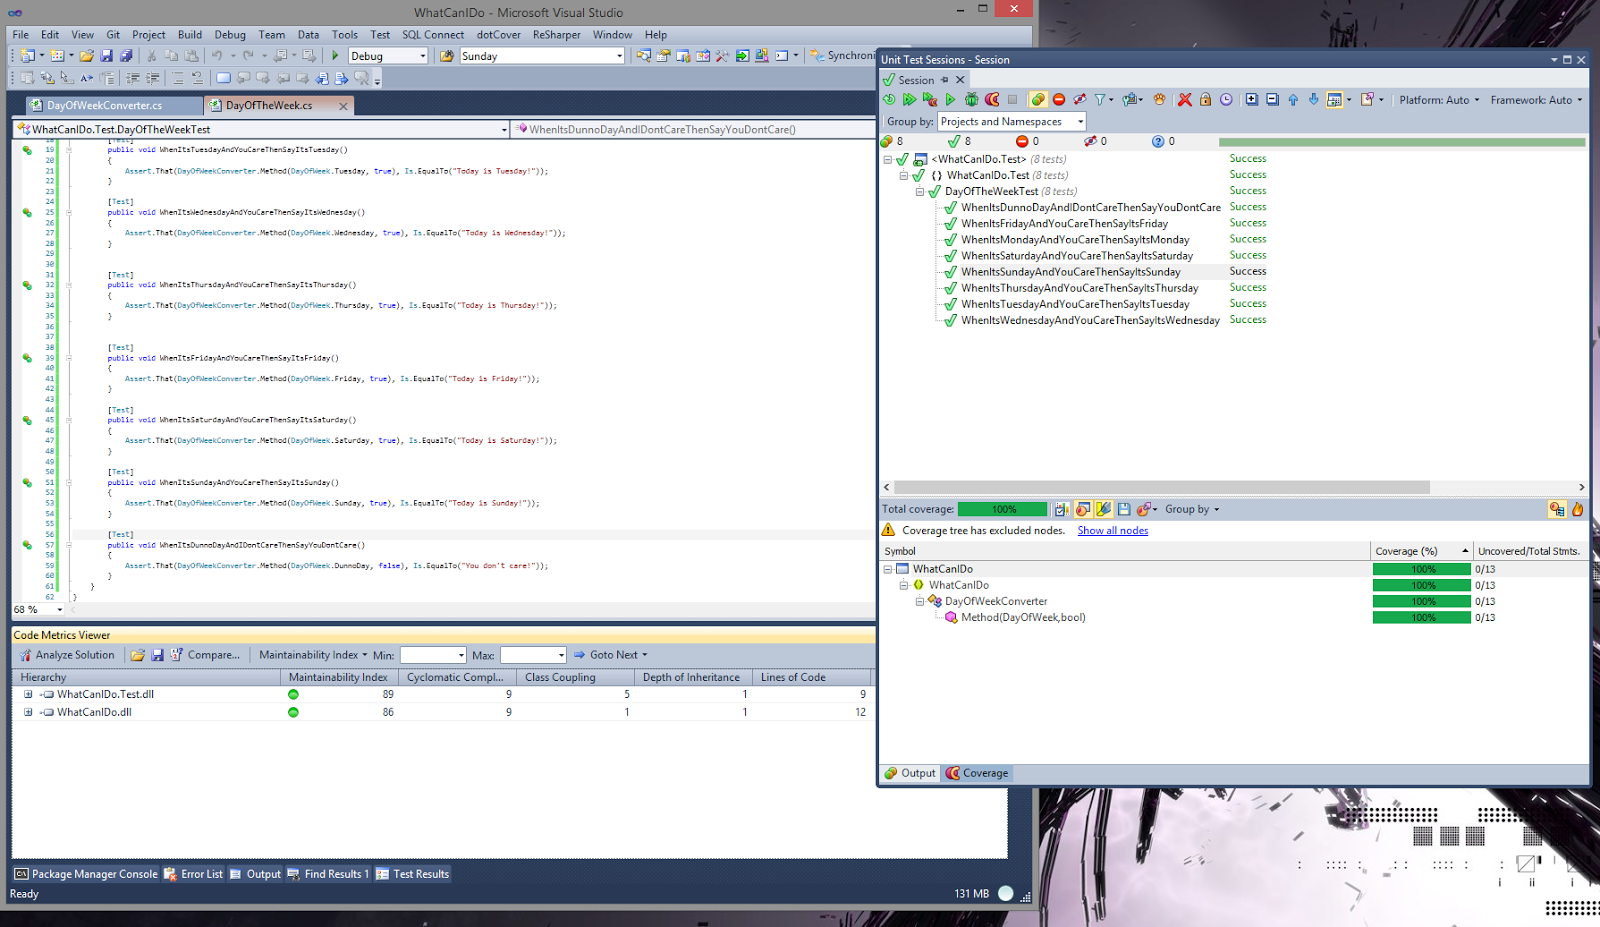Open the Maintainability Index filter dropdown

pyautogui.click(x=313, y=655)
